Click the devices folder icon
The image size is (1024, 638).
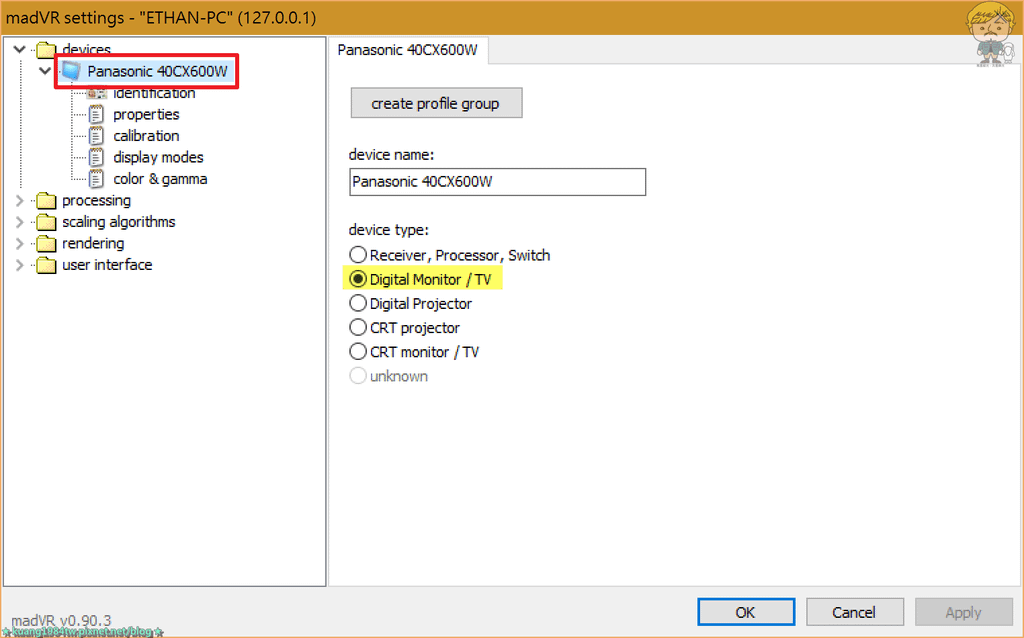pos(46,50)
